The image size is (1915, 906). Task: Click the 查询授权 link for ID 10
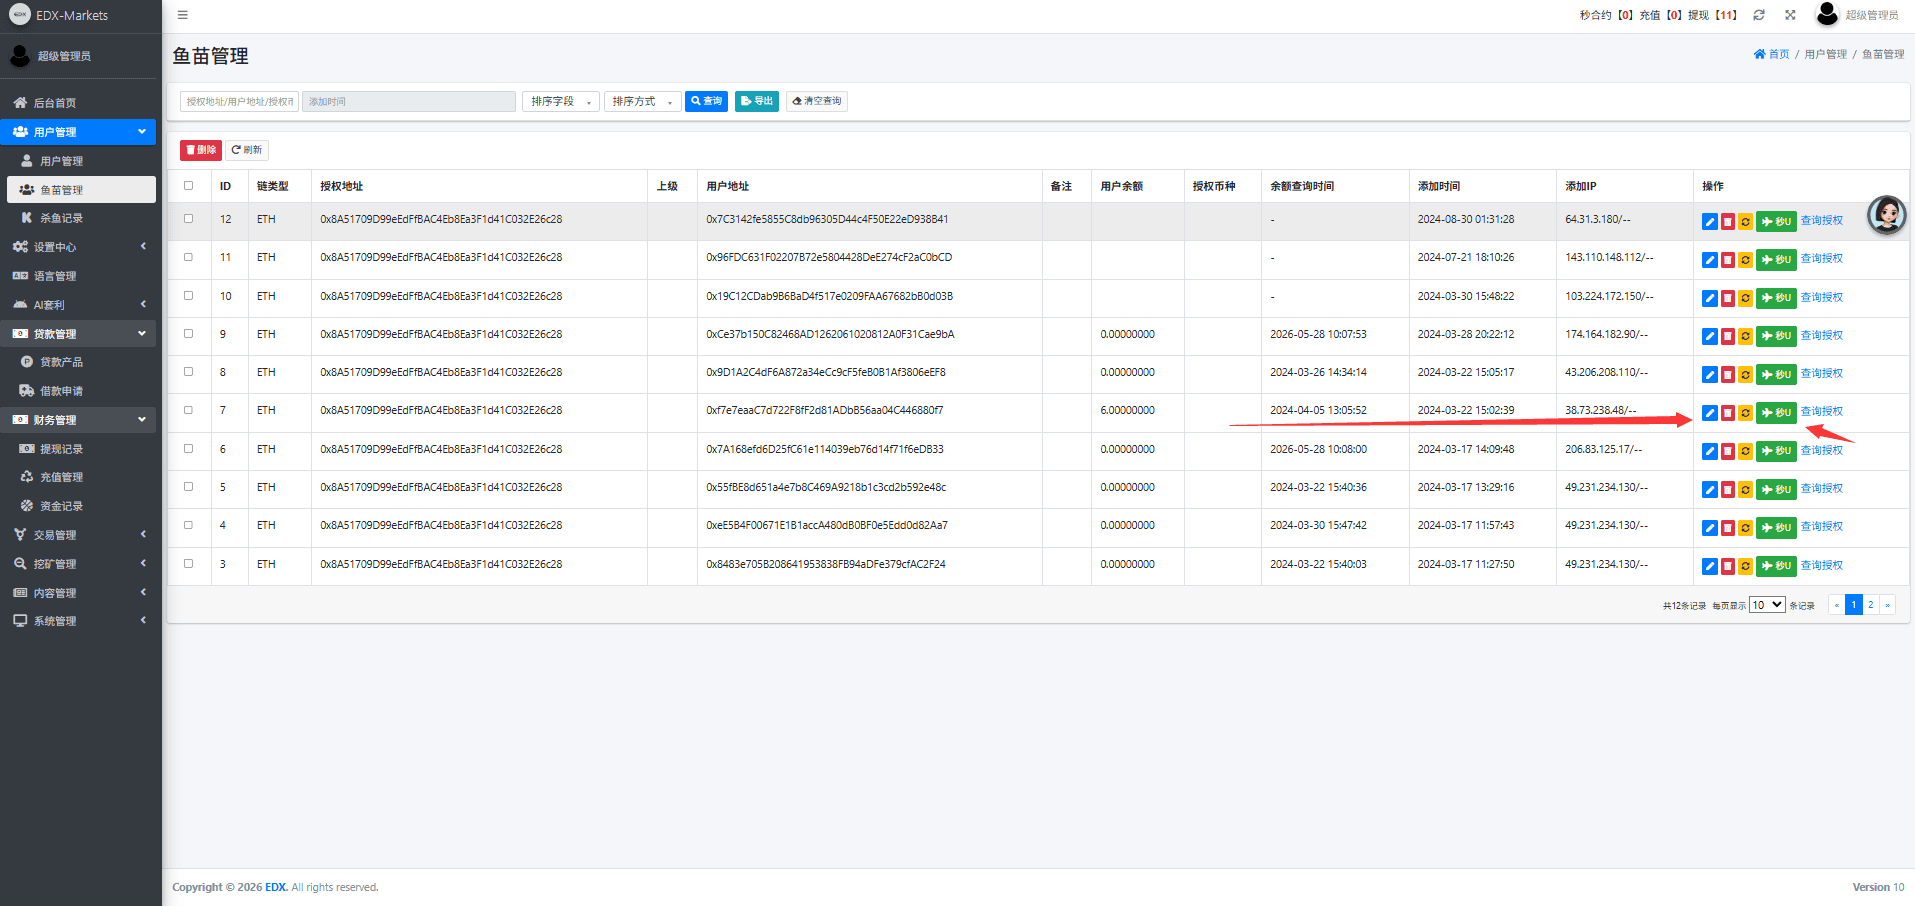click(x=1821, y=297)
